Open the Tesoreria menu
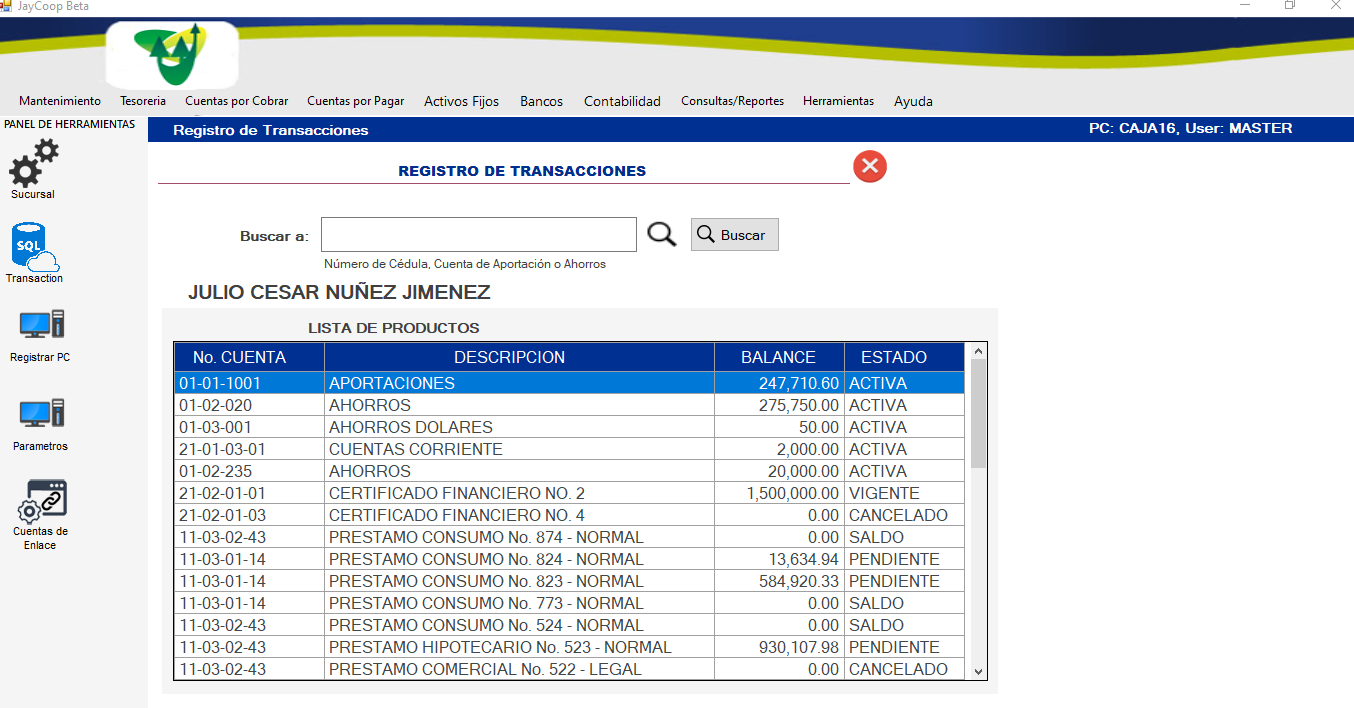The height and width of the screenshot is (708, 1354). click(x=143, y=101)
